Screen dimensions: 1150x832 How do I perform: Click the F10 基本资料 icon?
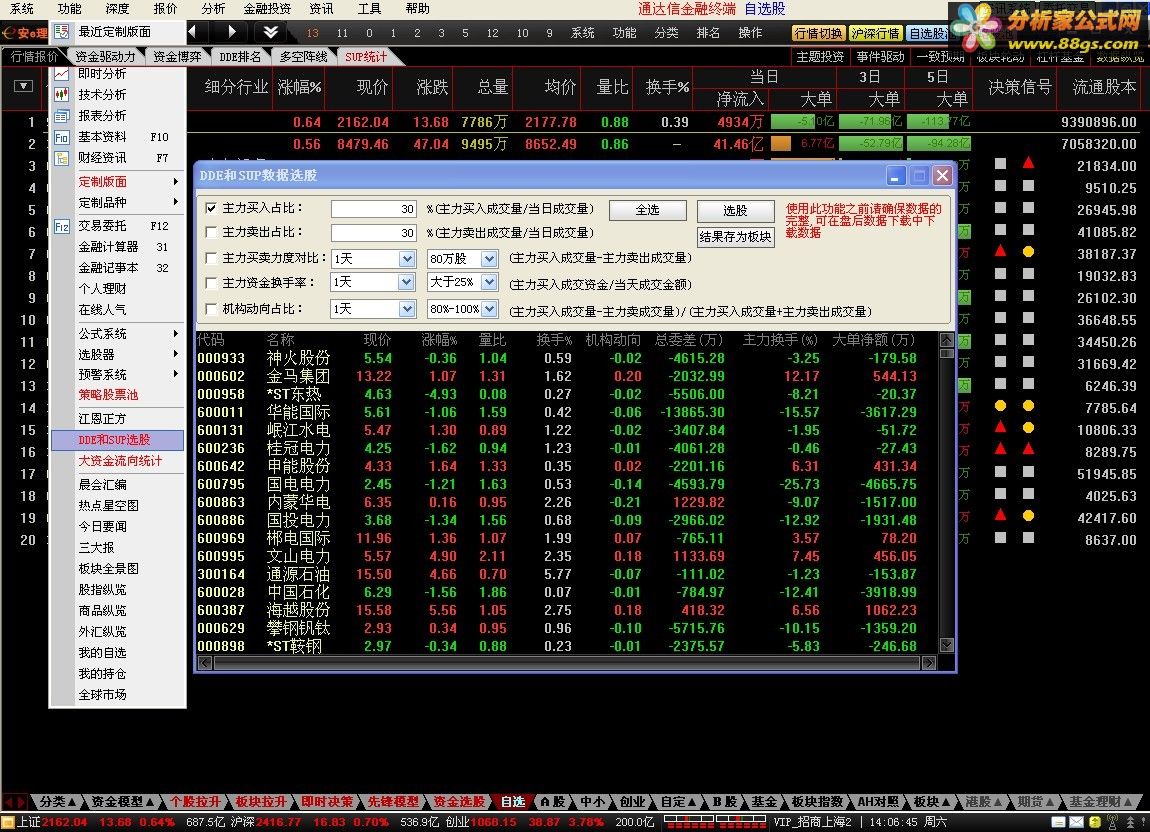click(x=62, y=137)
